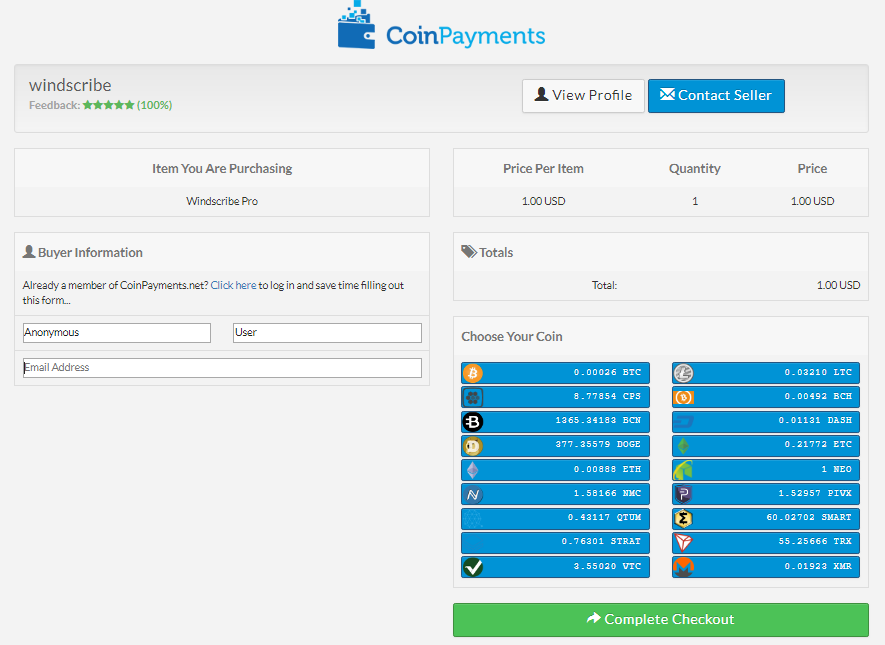This screenshot has width=885, height=645.
Task: Select the PIVX coin icon
Action: pos(684,494)
